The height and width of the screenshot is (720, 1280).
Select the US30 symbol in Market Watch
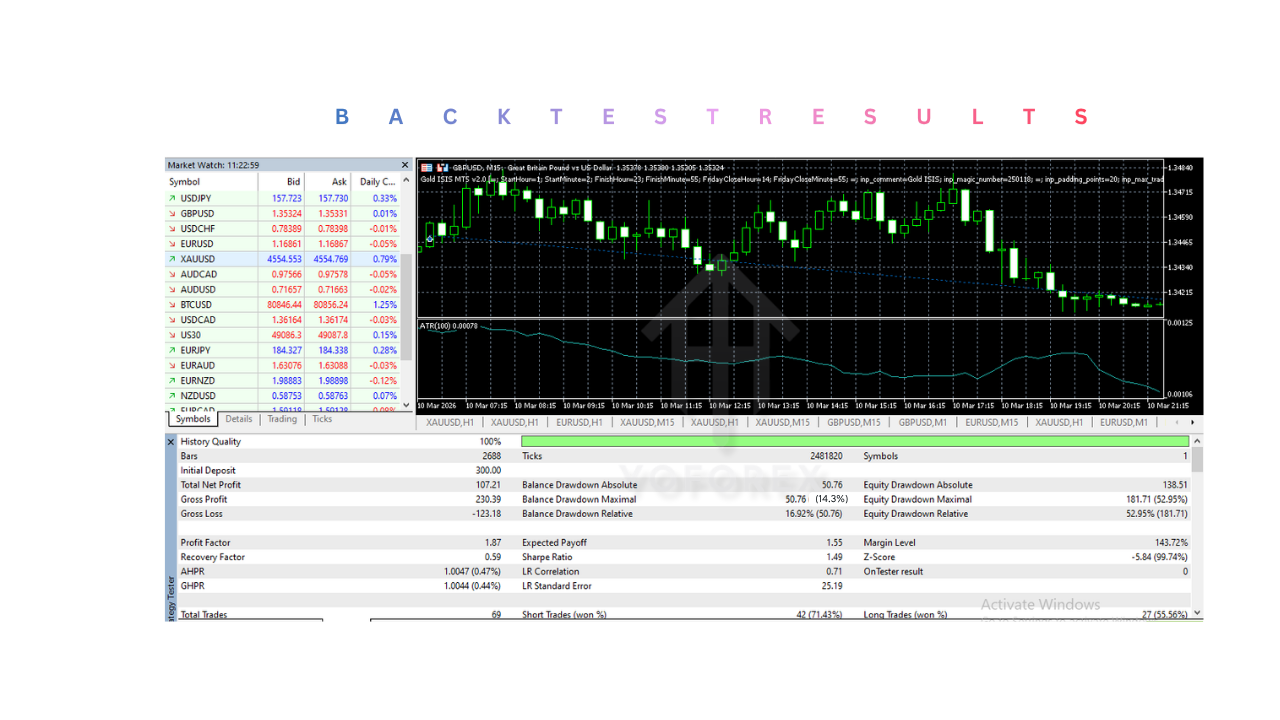[191, 335]
